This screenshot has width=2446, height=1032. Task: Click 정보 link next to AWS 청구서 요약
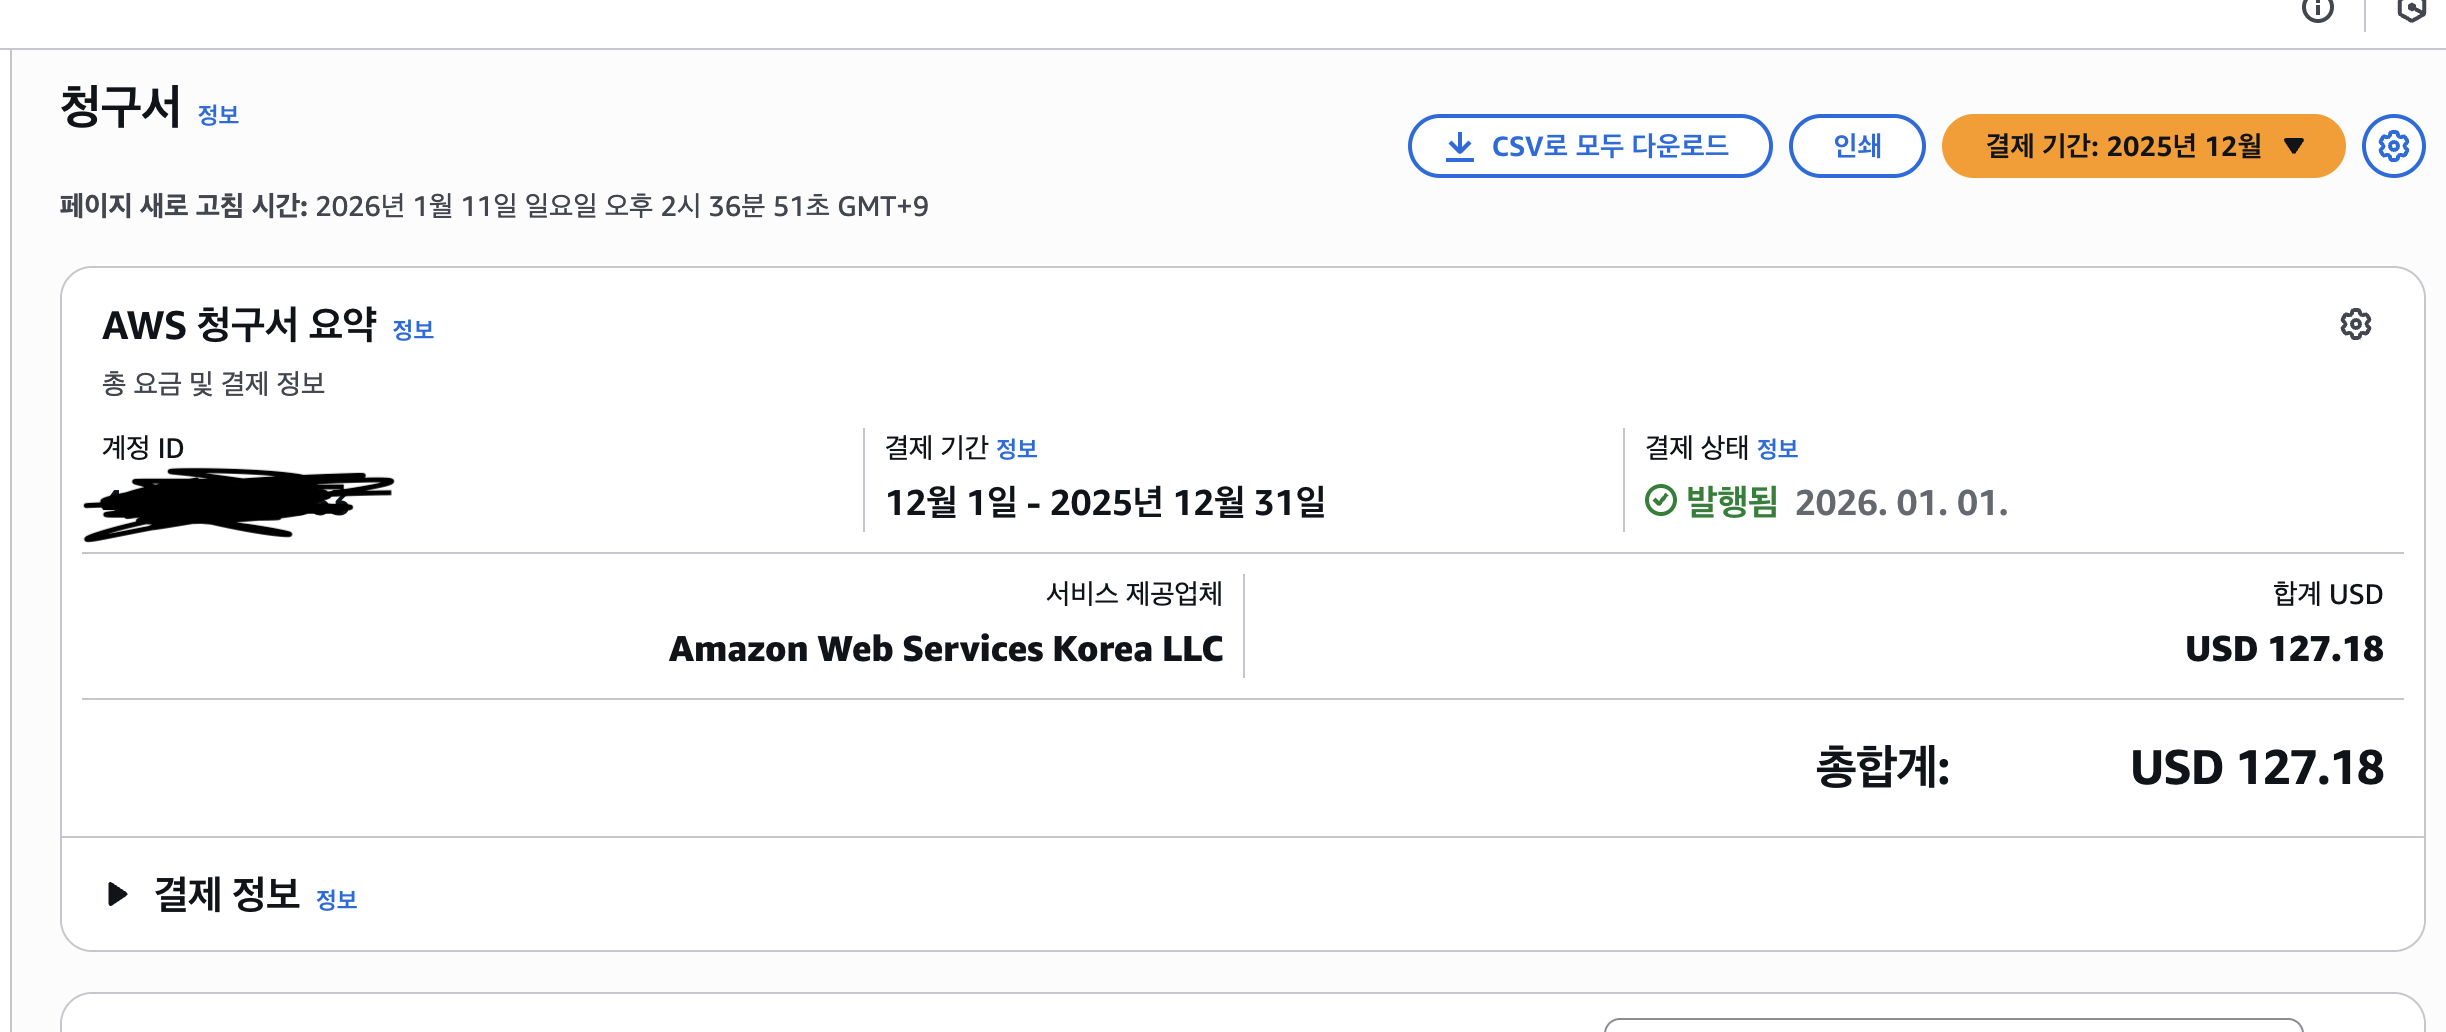(x=413, y=330)
